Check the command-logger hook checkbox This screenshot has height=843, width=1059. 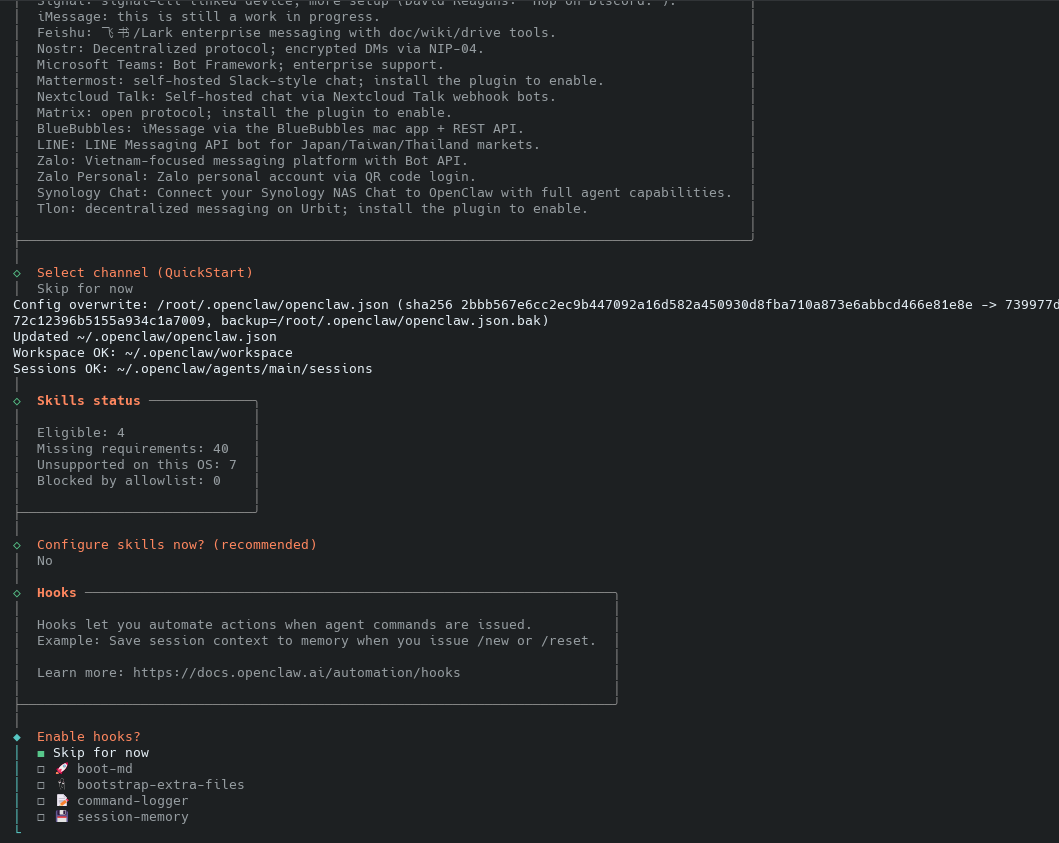(41, 801)
